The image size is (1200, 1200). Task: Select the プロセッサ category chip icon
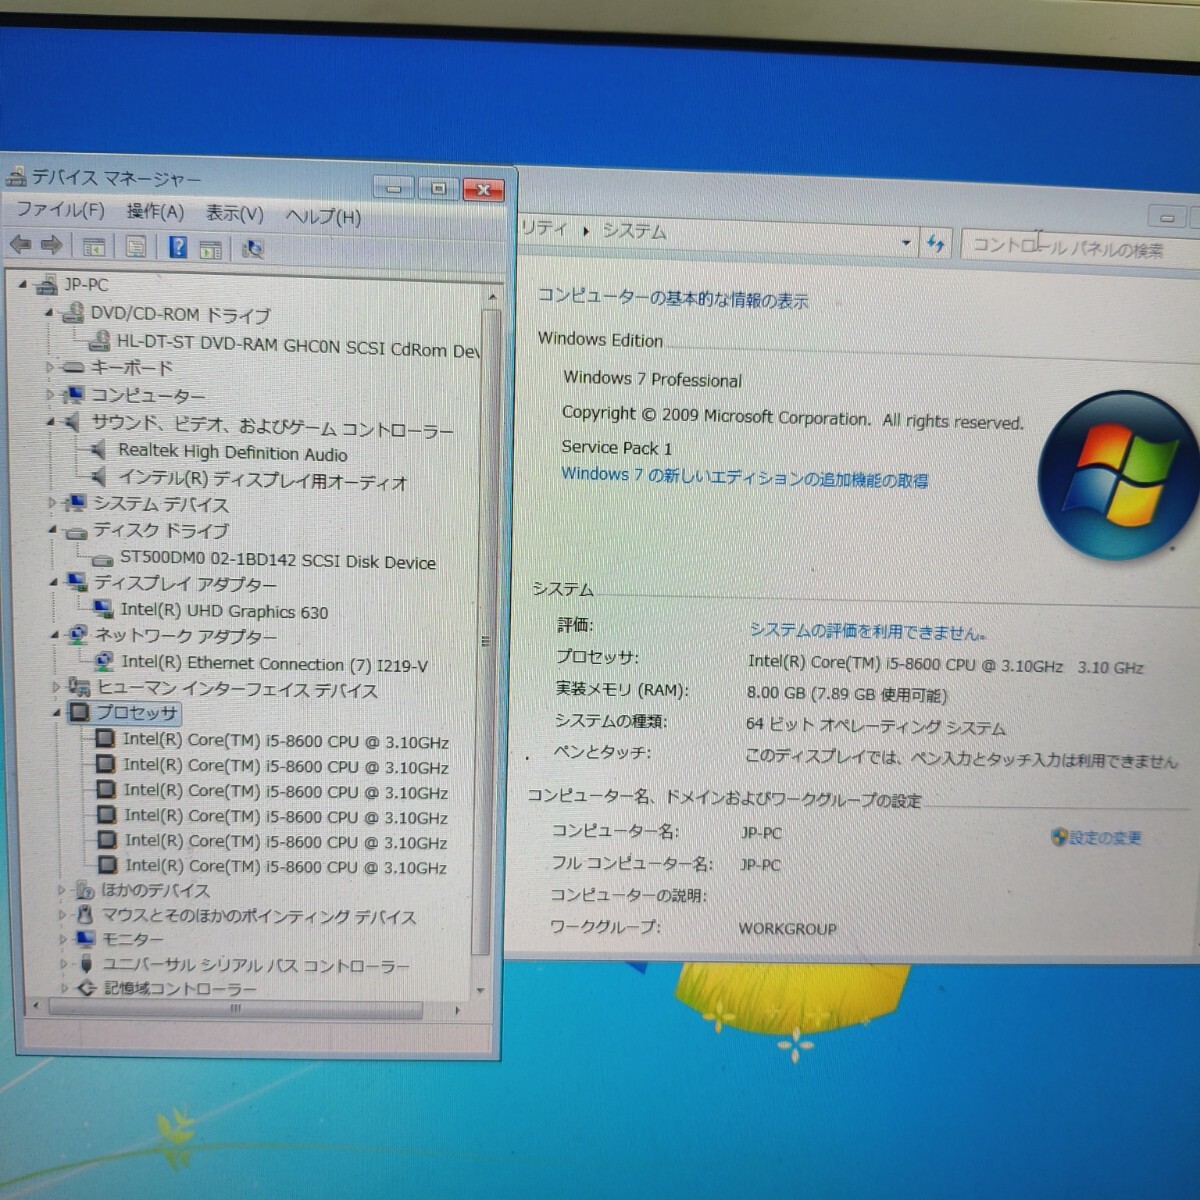coord(79,713)
